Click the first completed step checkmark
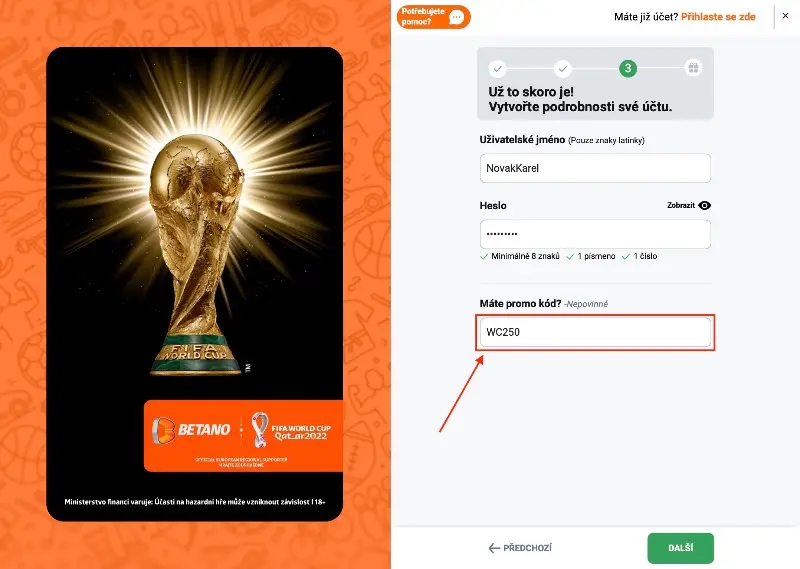The image size is (800, 569). 497,68
